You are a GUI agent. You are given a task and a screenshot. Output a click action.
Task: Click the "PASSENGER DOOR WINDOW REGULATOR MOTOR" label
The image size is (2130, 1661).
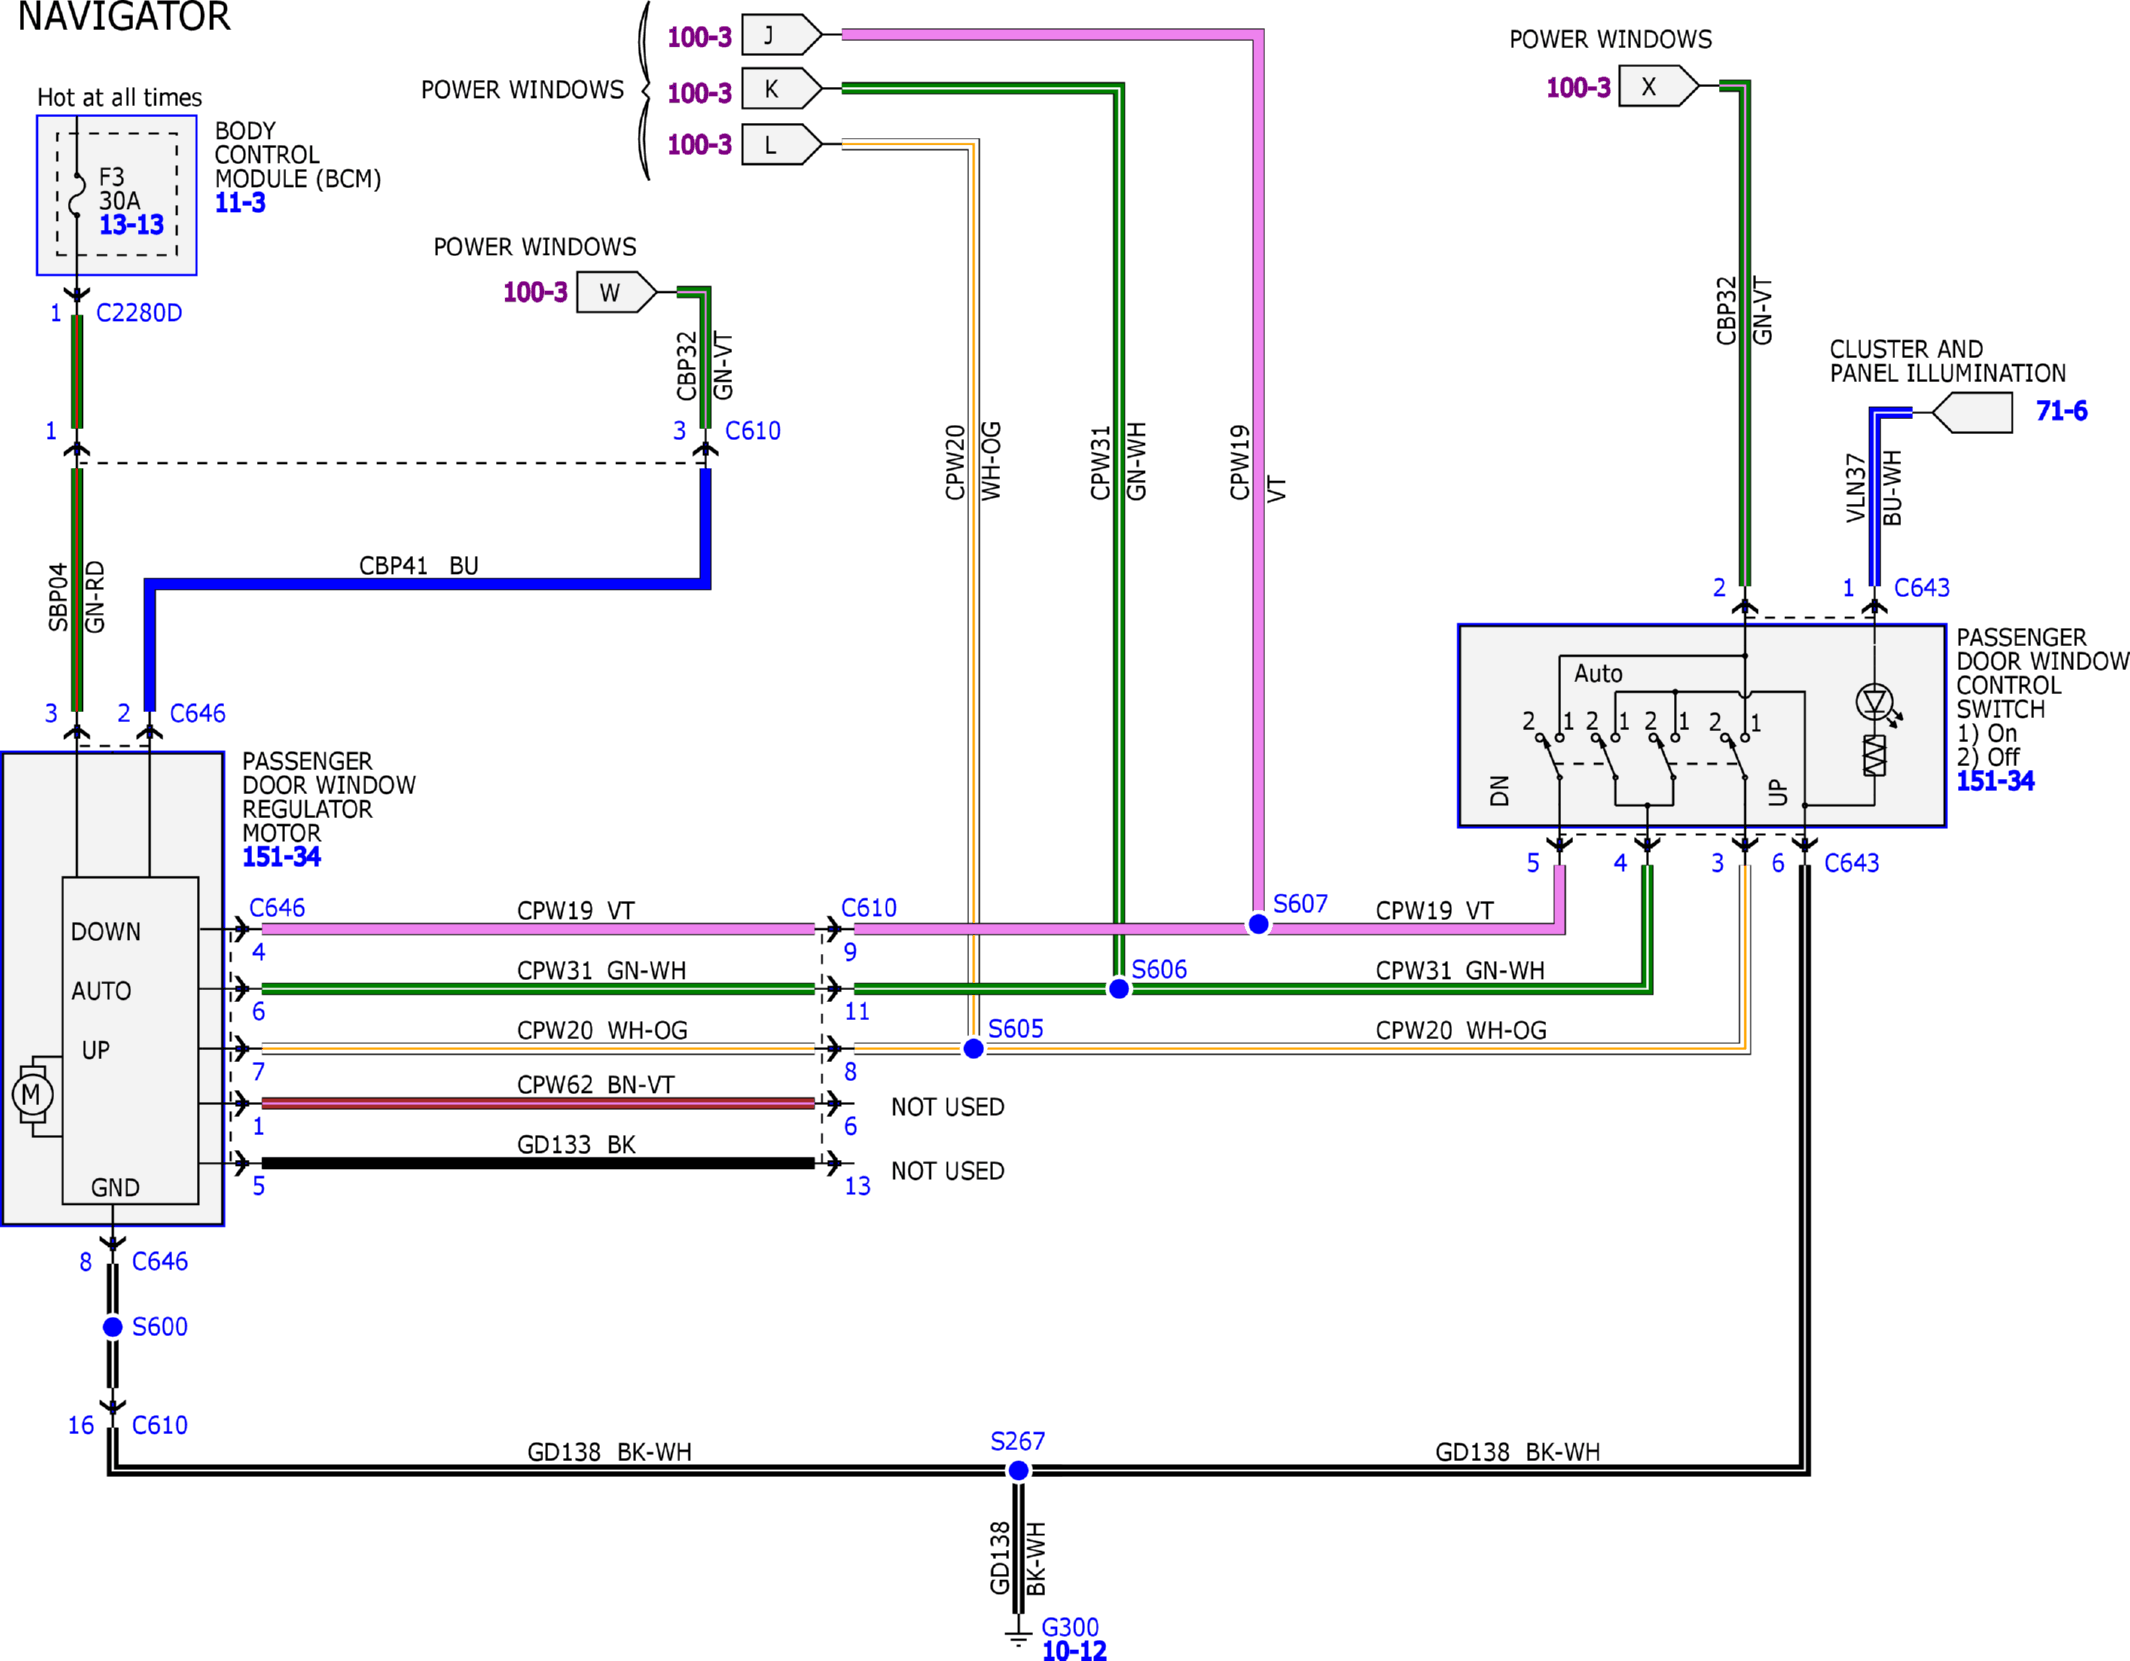(x=329, y=797)
